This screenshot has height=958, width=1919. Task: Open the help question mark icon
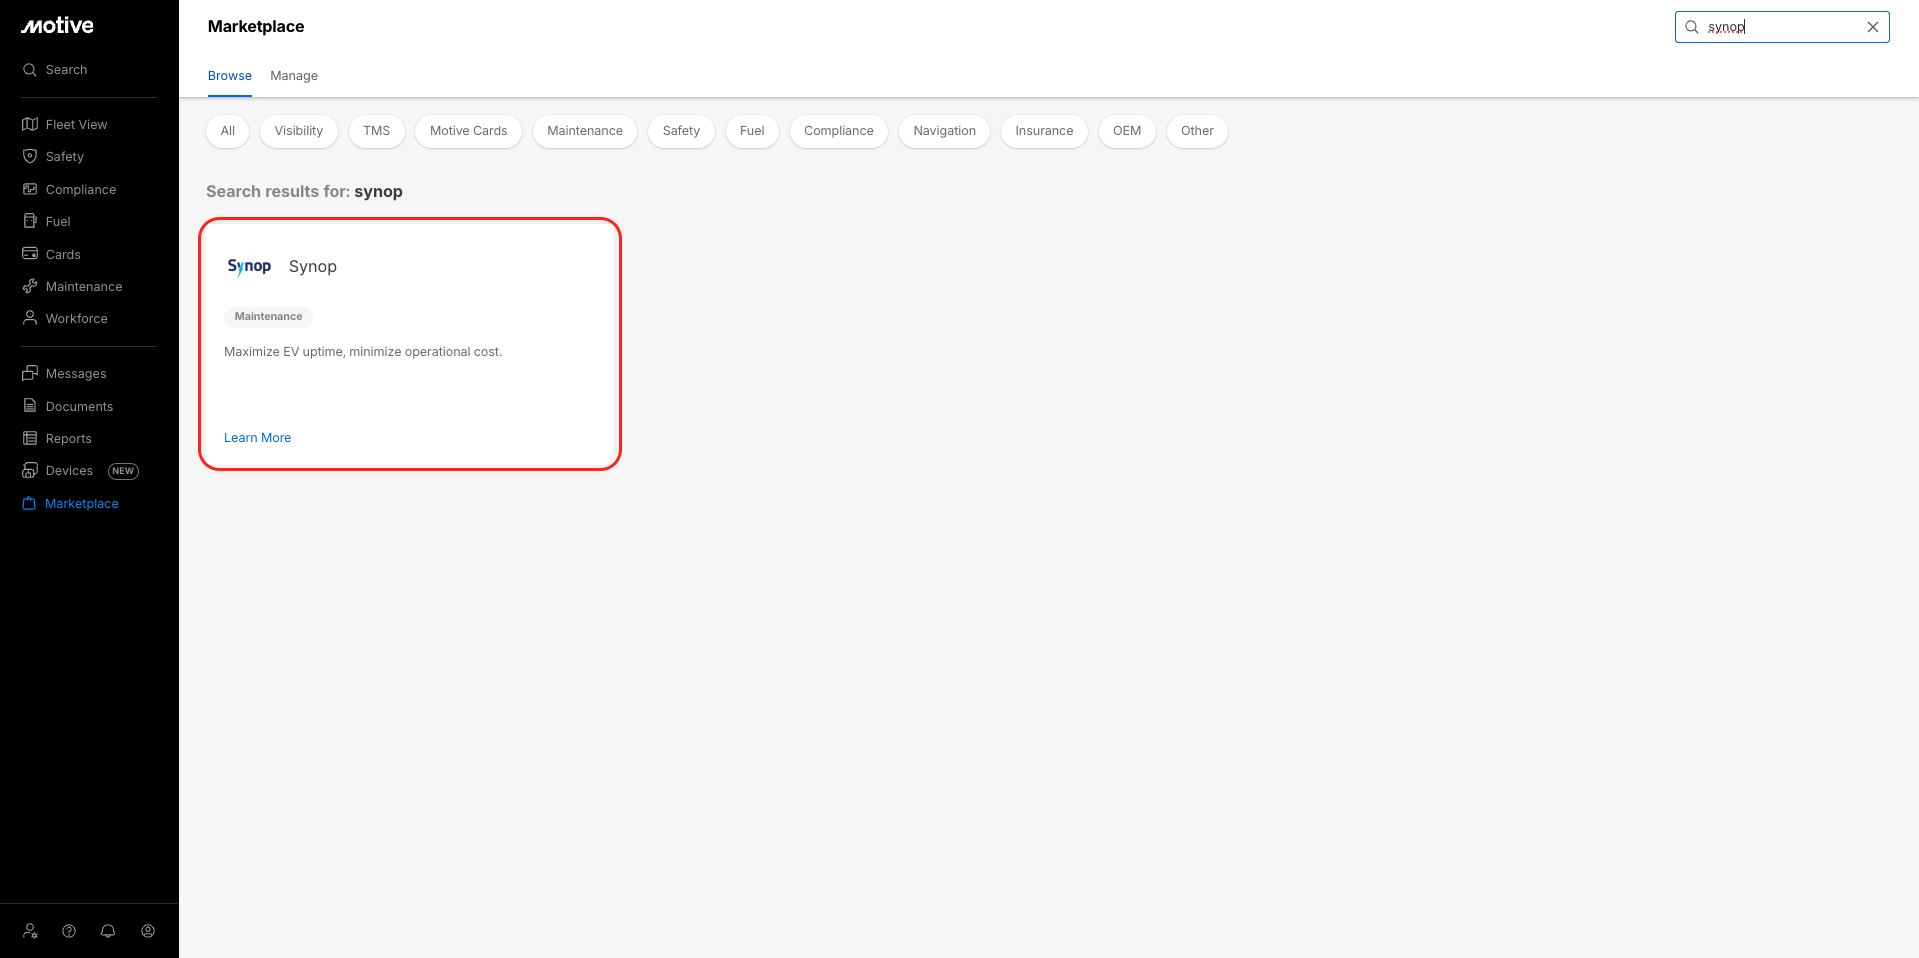tap(69, 931)
